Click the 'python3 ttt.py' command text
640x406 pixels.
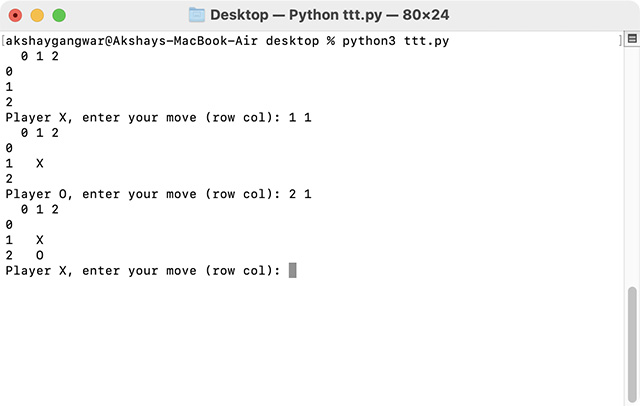(x=396, y=41)
